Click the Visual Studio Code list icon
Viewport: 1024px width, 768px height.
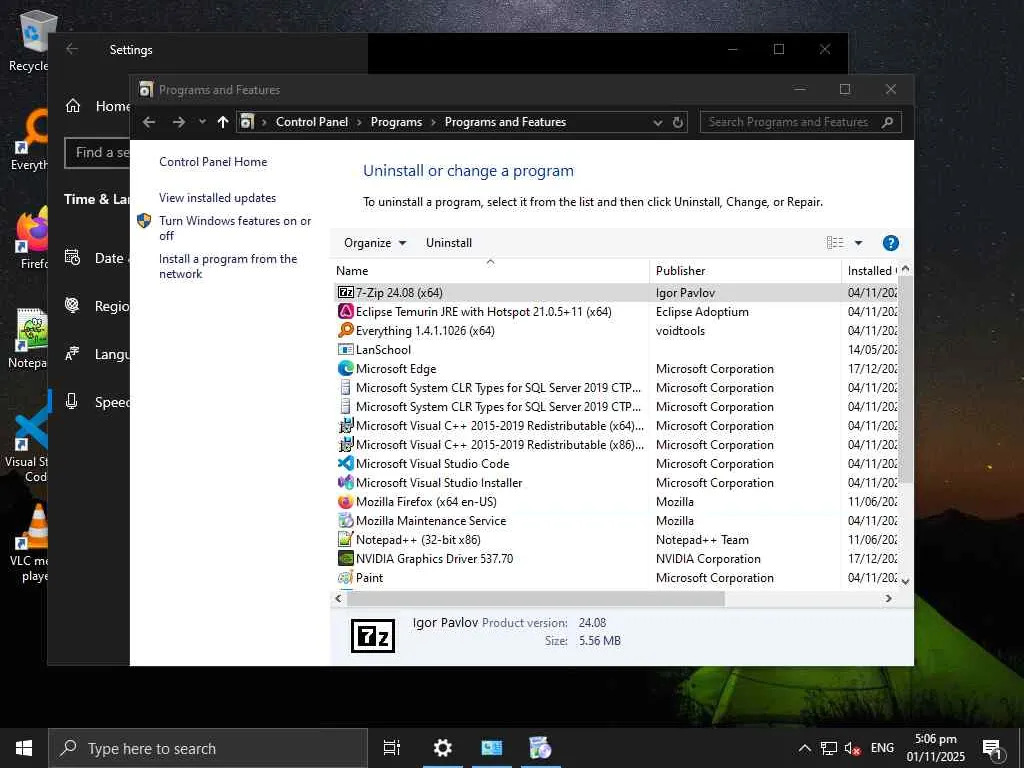[345, 463]
